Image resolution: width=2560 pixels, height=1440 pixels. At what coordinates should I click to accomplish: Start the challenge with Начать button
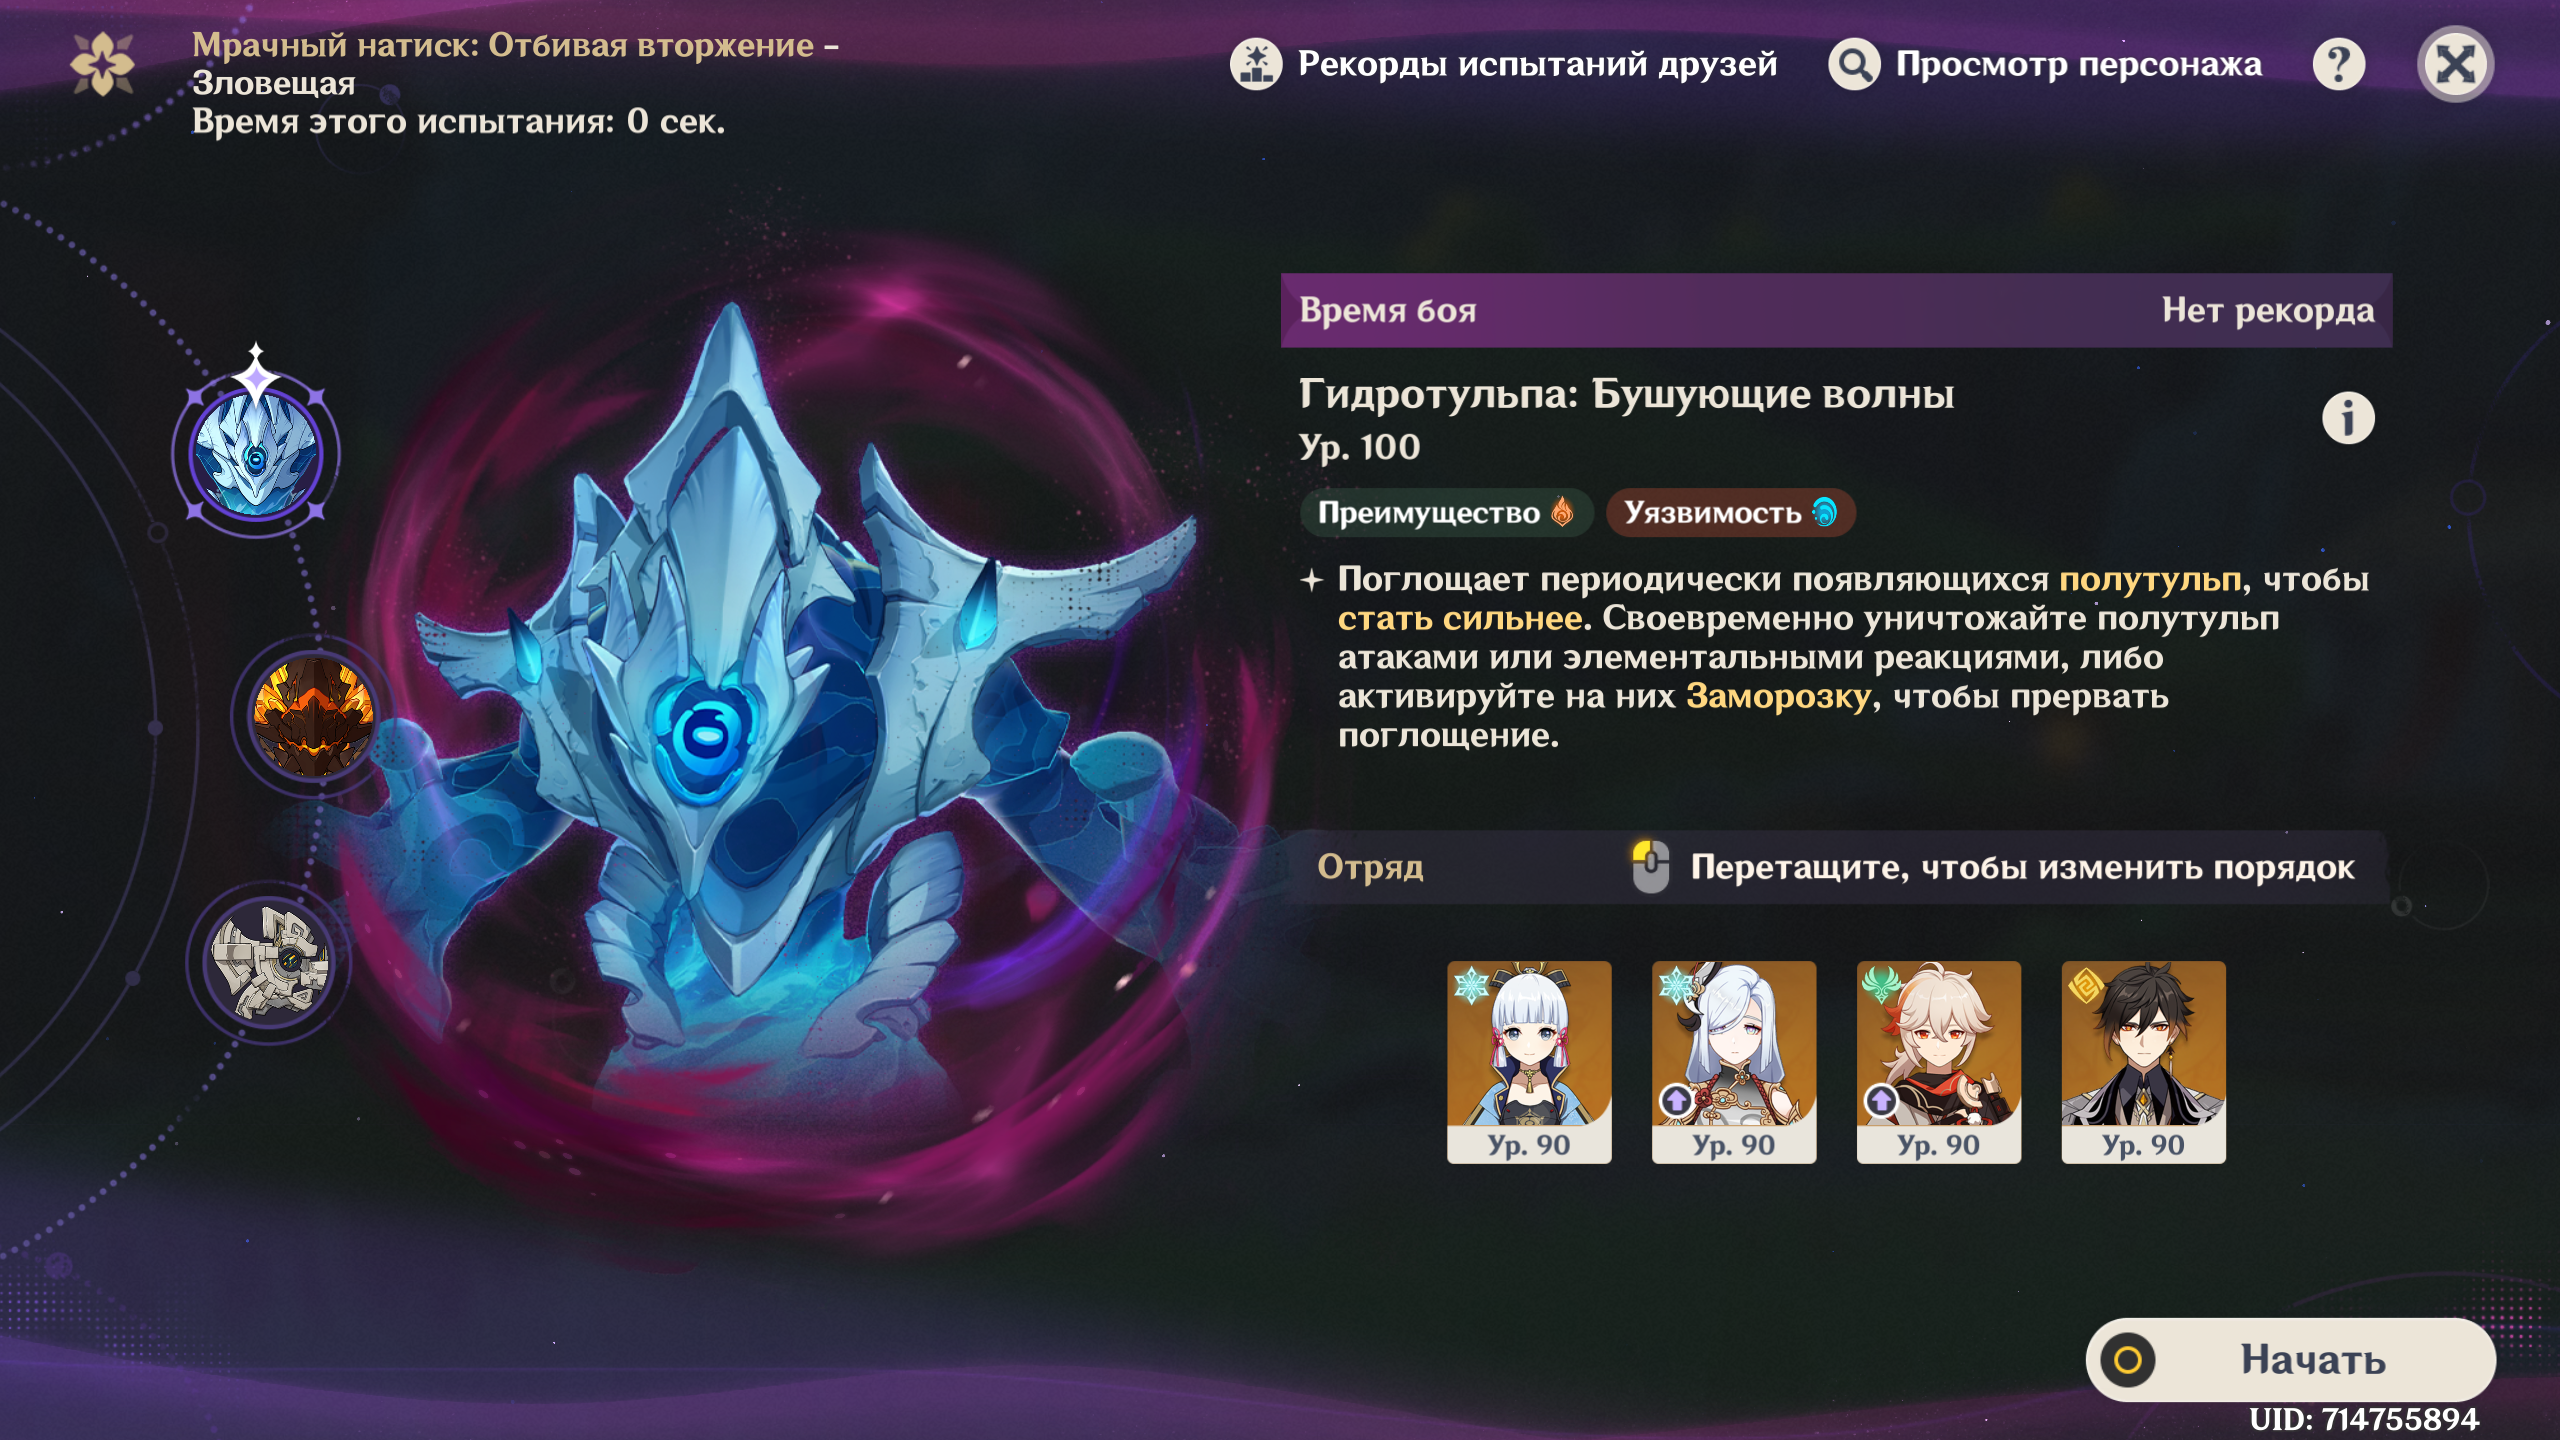pos(2290,1360)
